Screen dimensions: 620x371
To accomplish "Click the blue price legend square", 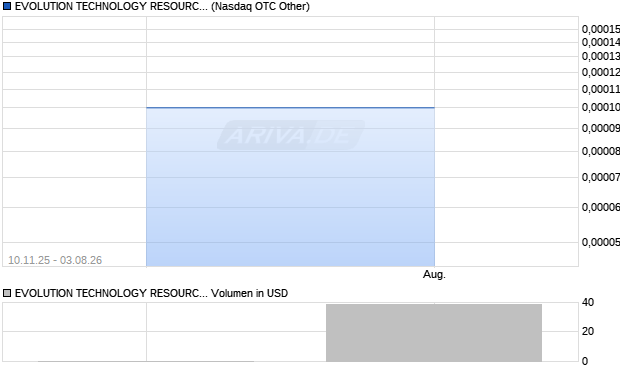I will click(x=7, y=6).
